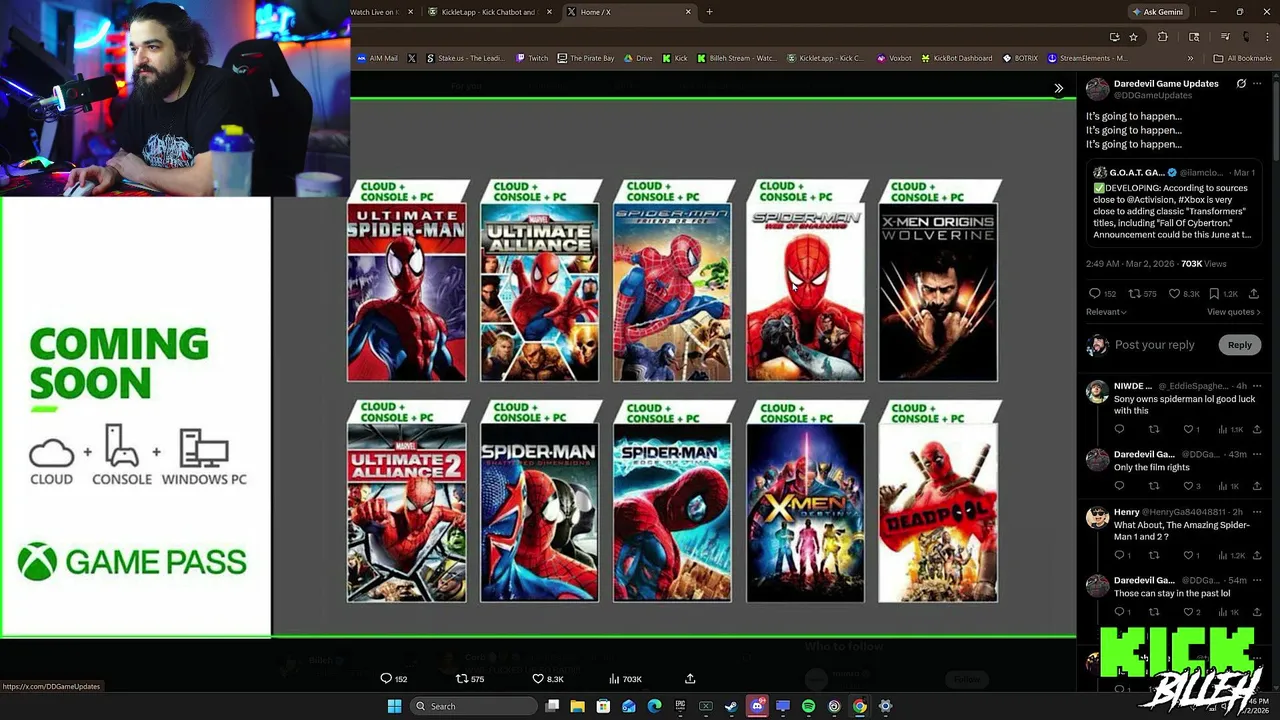
Task: Open Microsoft Store from the taskbar
Action: (x=603, y=706)
